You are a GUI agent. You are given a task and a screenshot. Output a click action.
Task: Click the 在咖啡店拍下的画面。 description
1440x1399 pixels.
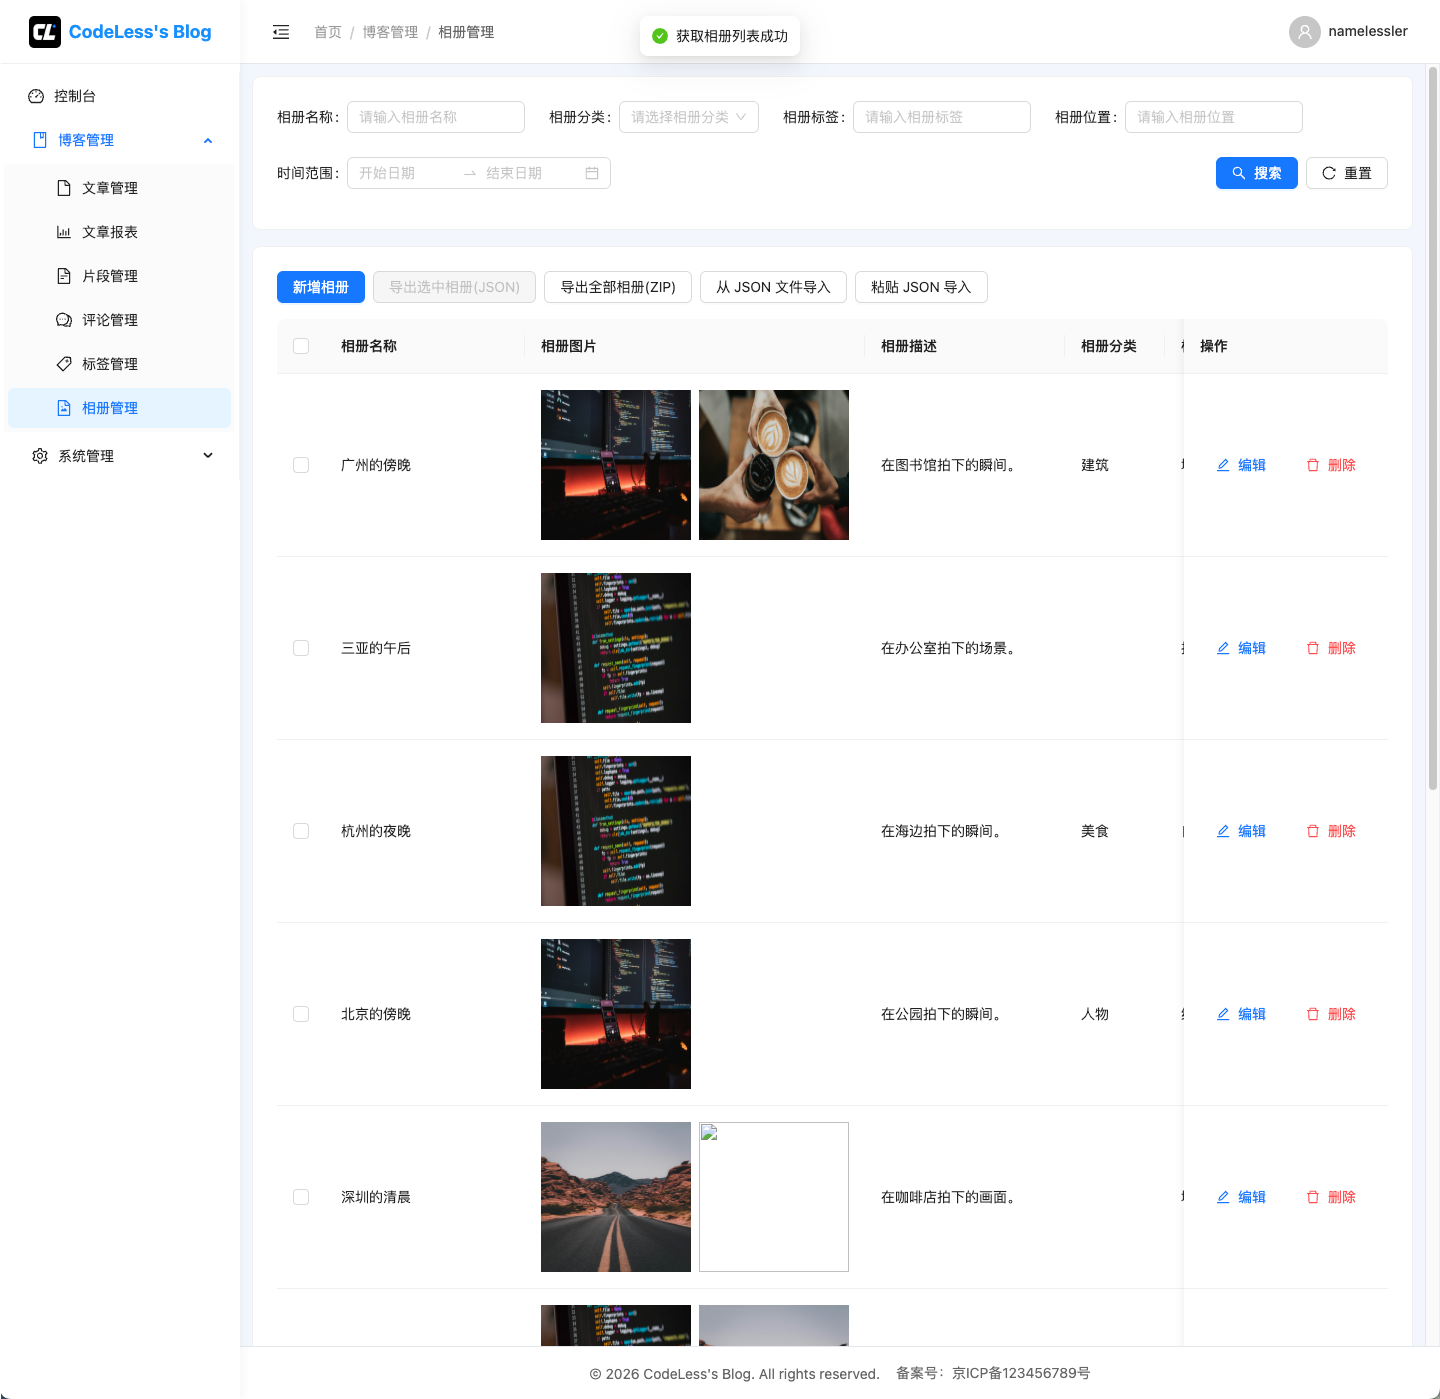[951, 1197]
